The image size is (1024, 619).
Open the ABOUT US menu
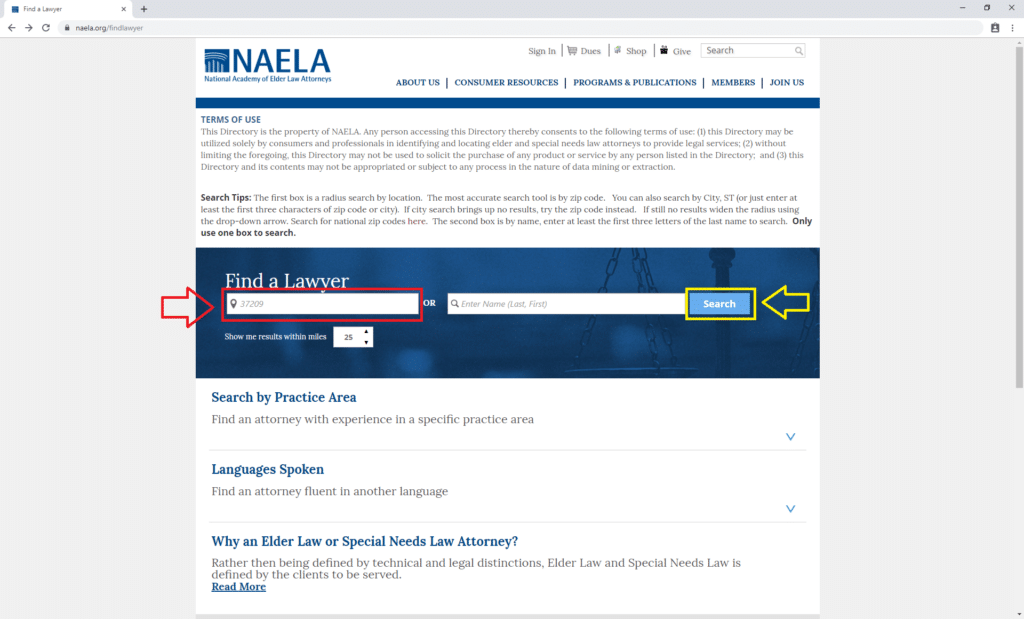(417, 82)
